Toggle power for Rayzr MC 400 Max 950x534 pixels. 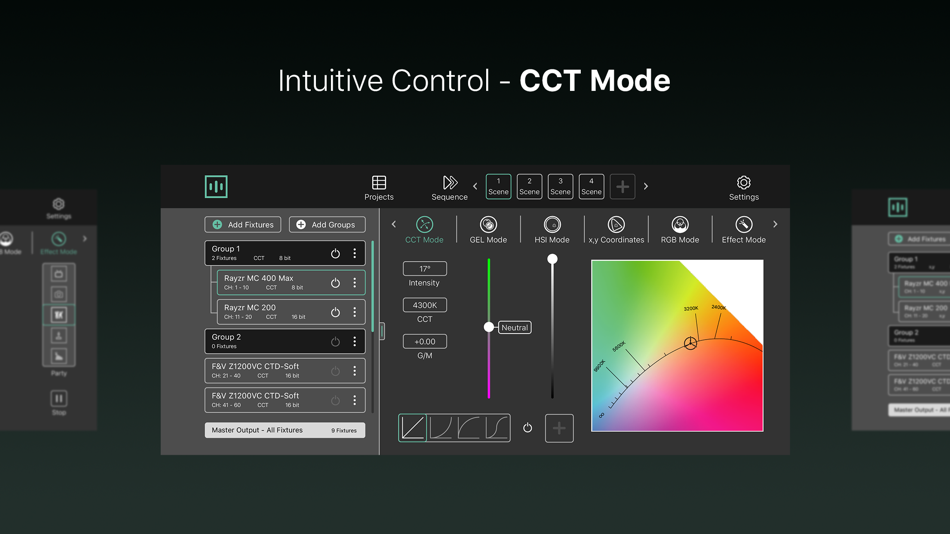pos(335,282)
